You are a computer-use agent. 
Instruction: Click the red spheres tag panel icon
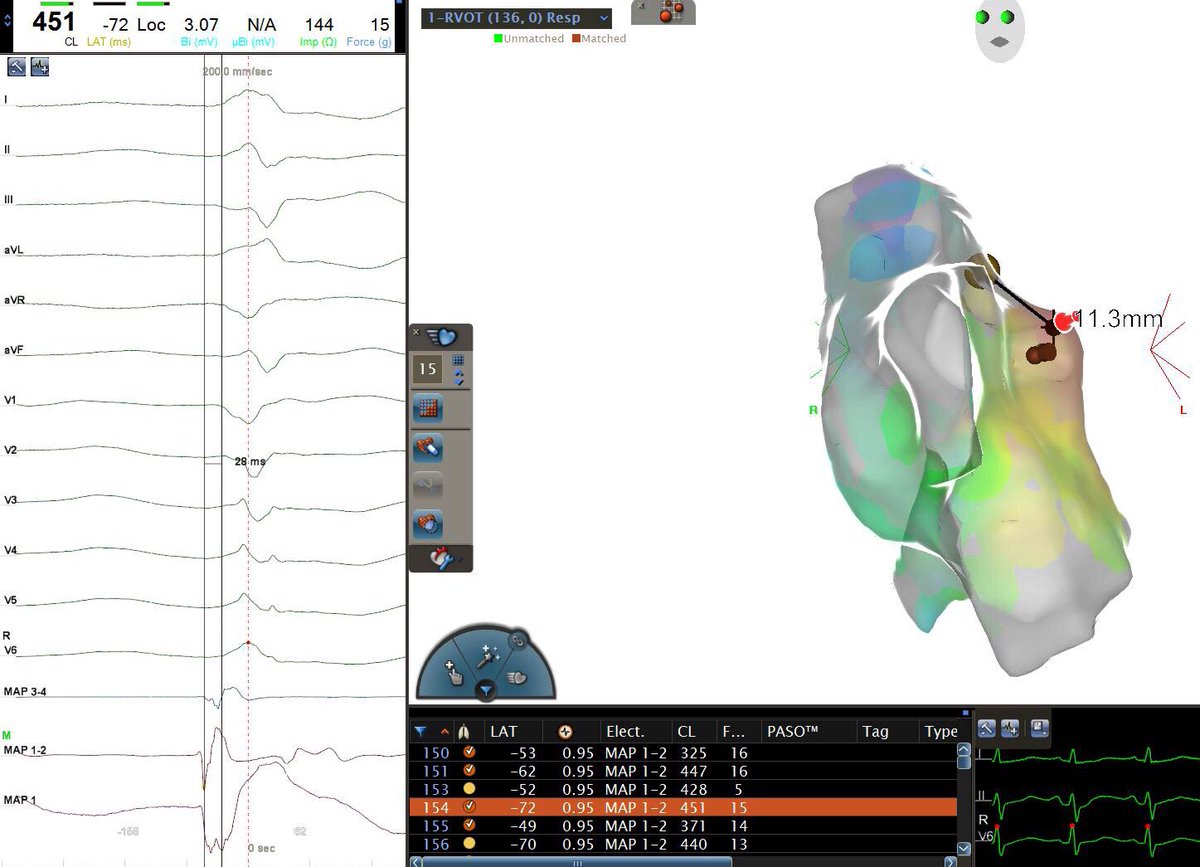tap(671, 12)
